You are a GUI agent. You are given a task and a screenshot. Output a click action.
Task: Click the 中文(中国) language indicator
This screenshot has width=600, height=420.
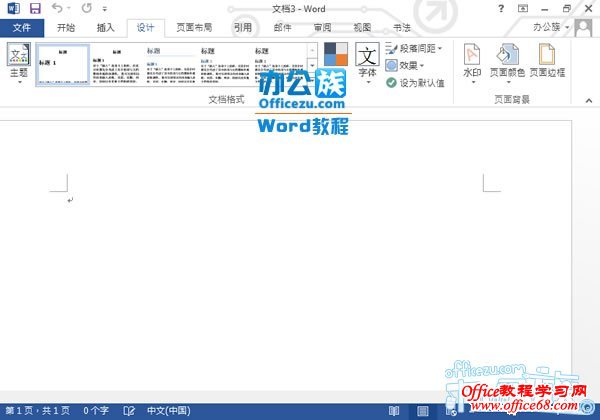[x=169, y=411]
